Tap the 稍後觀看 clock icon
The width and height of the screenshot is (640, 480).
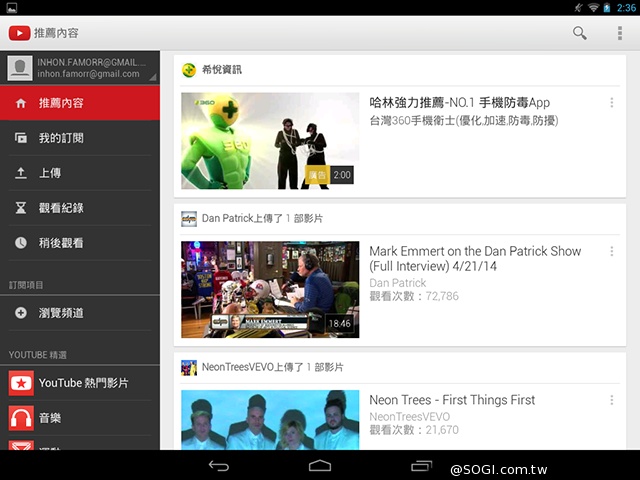click(x=21, y=243)
